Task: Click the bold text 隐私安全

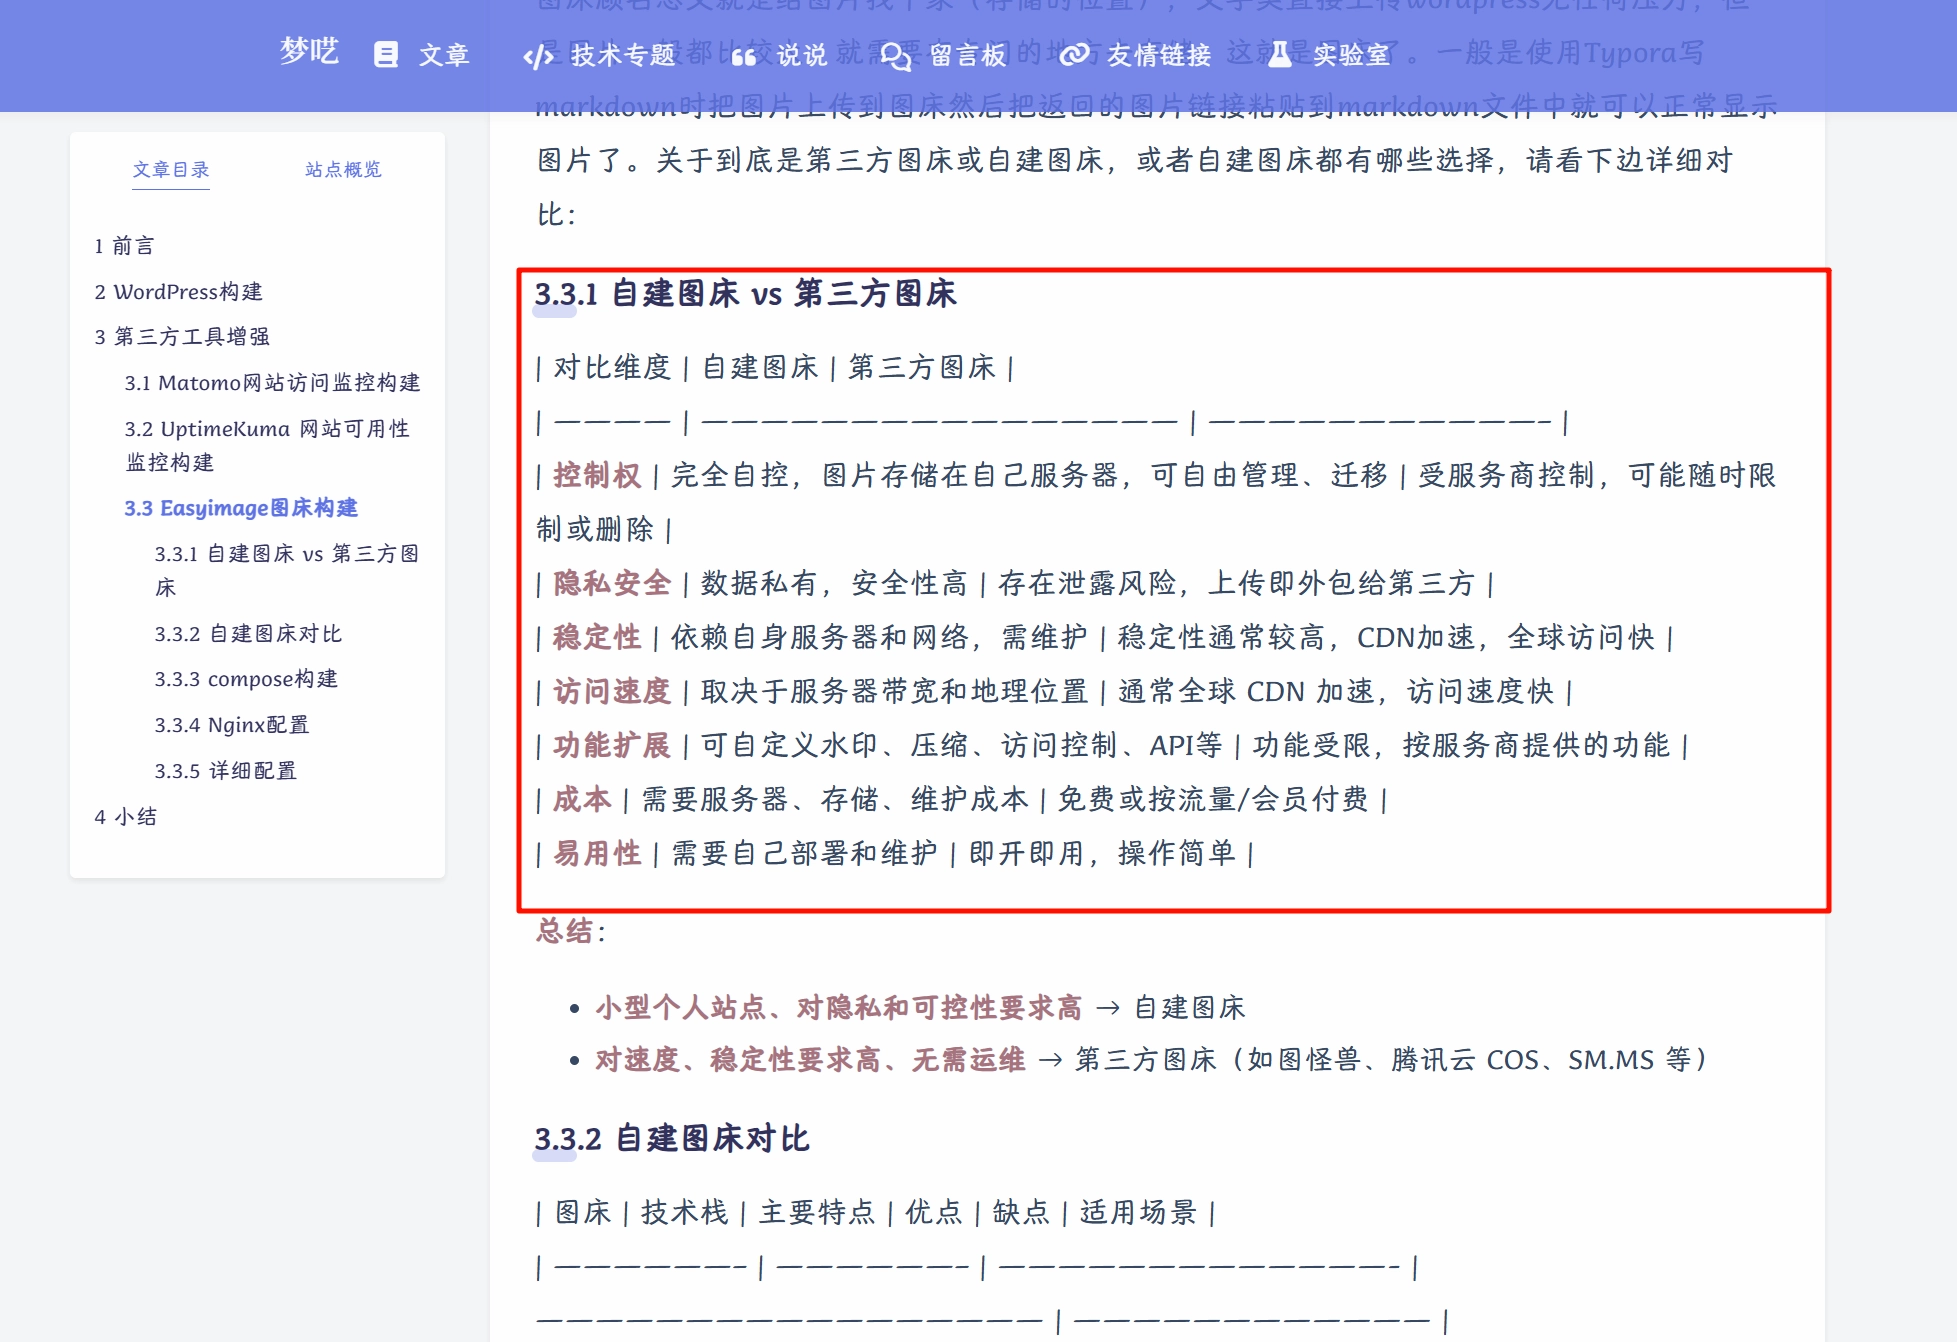Action: tap(612, 584)
